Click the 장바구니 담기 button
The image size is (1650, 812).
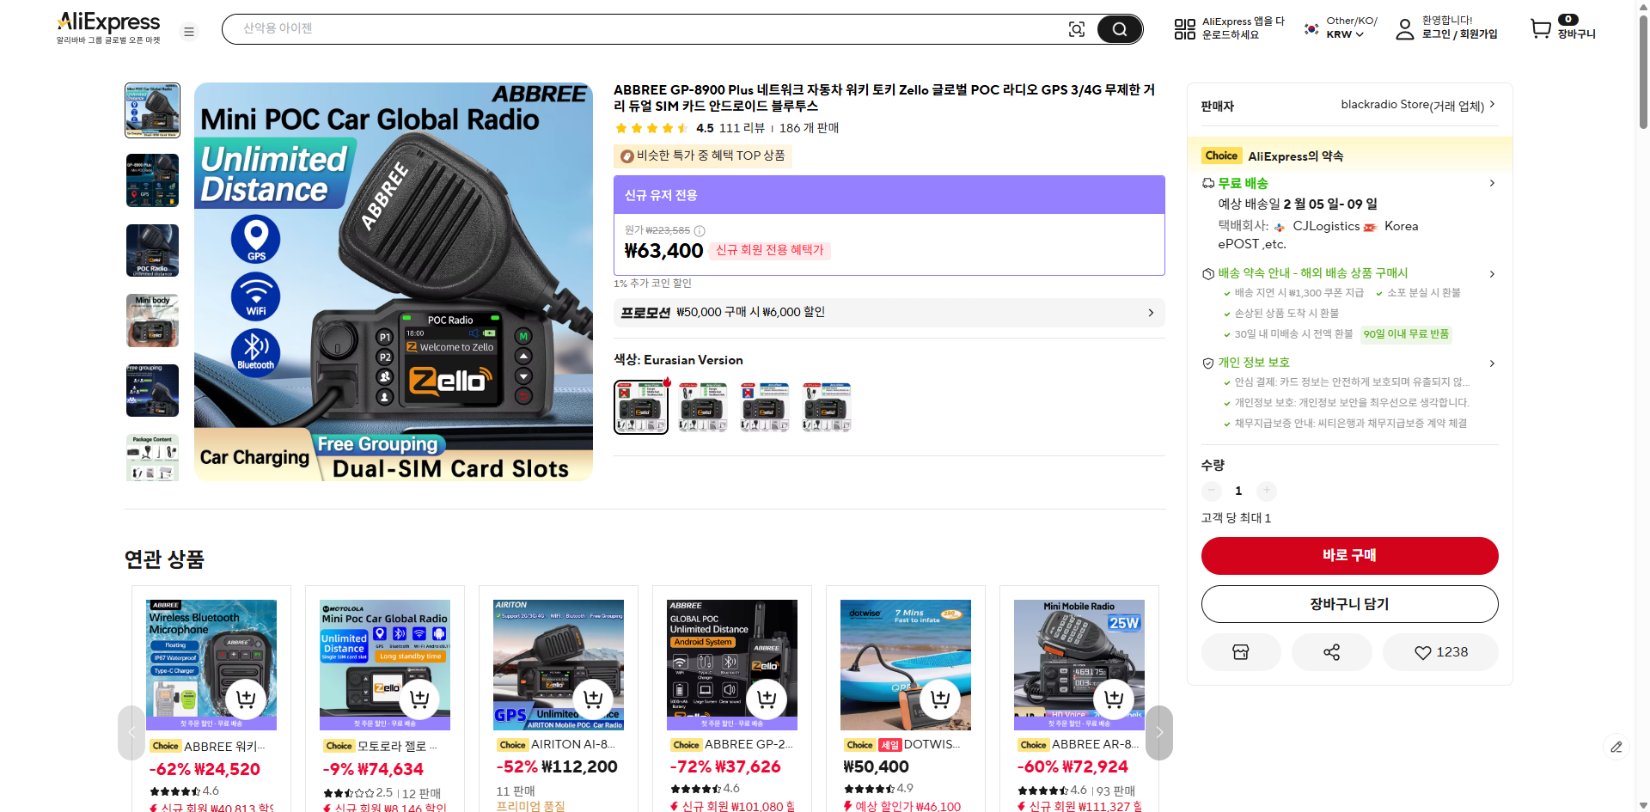click(1350, 604)
